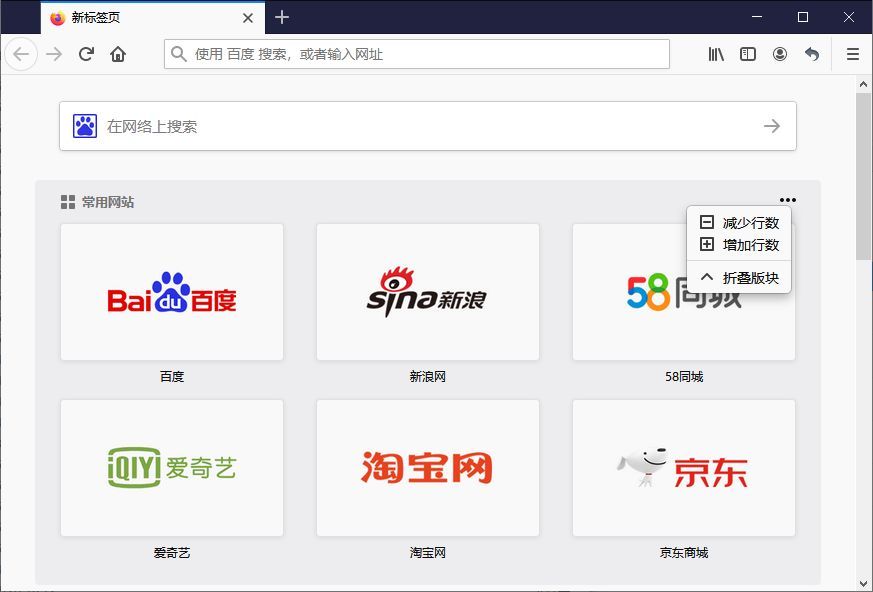873x592 pixels.
Task: Submit search with the arrow button
Action: tap(772, 126)
